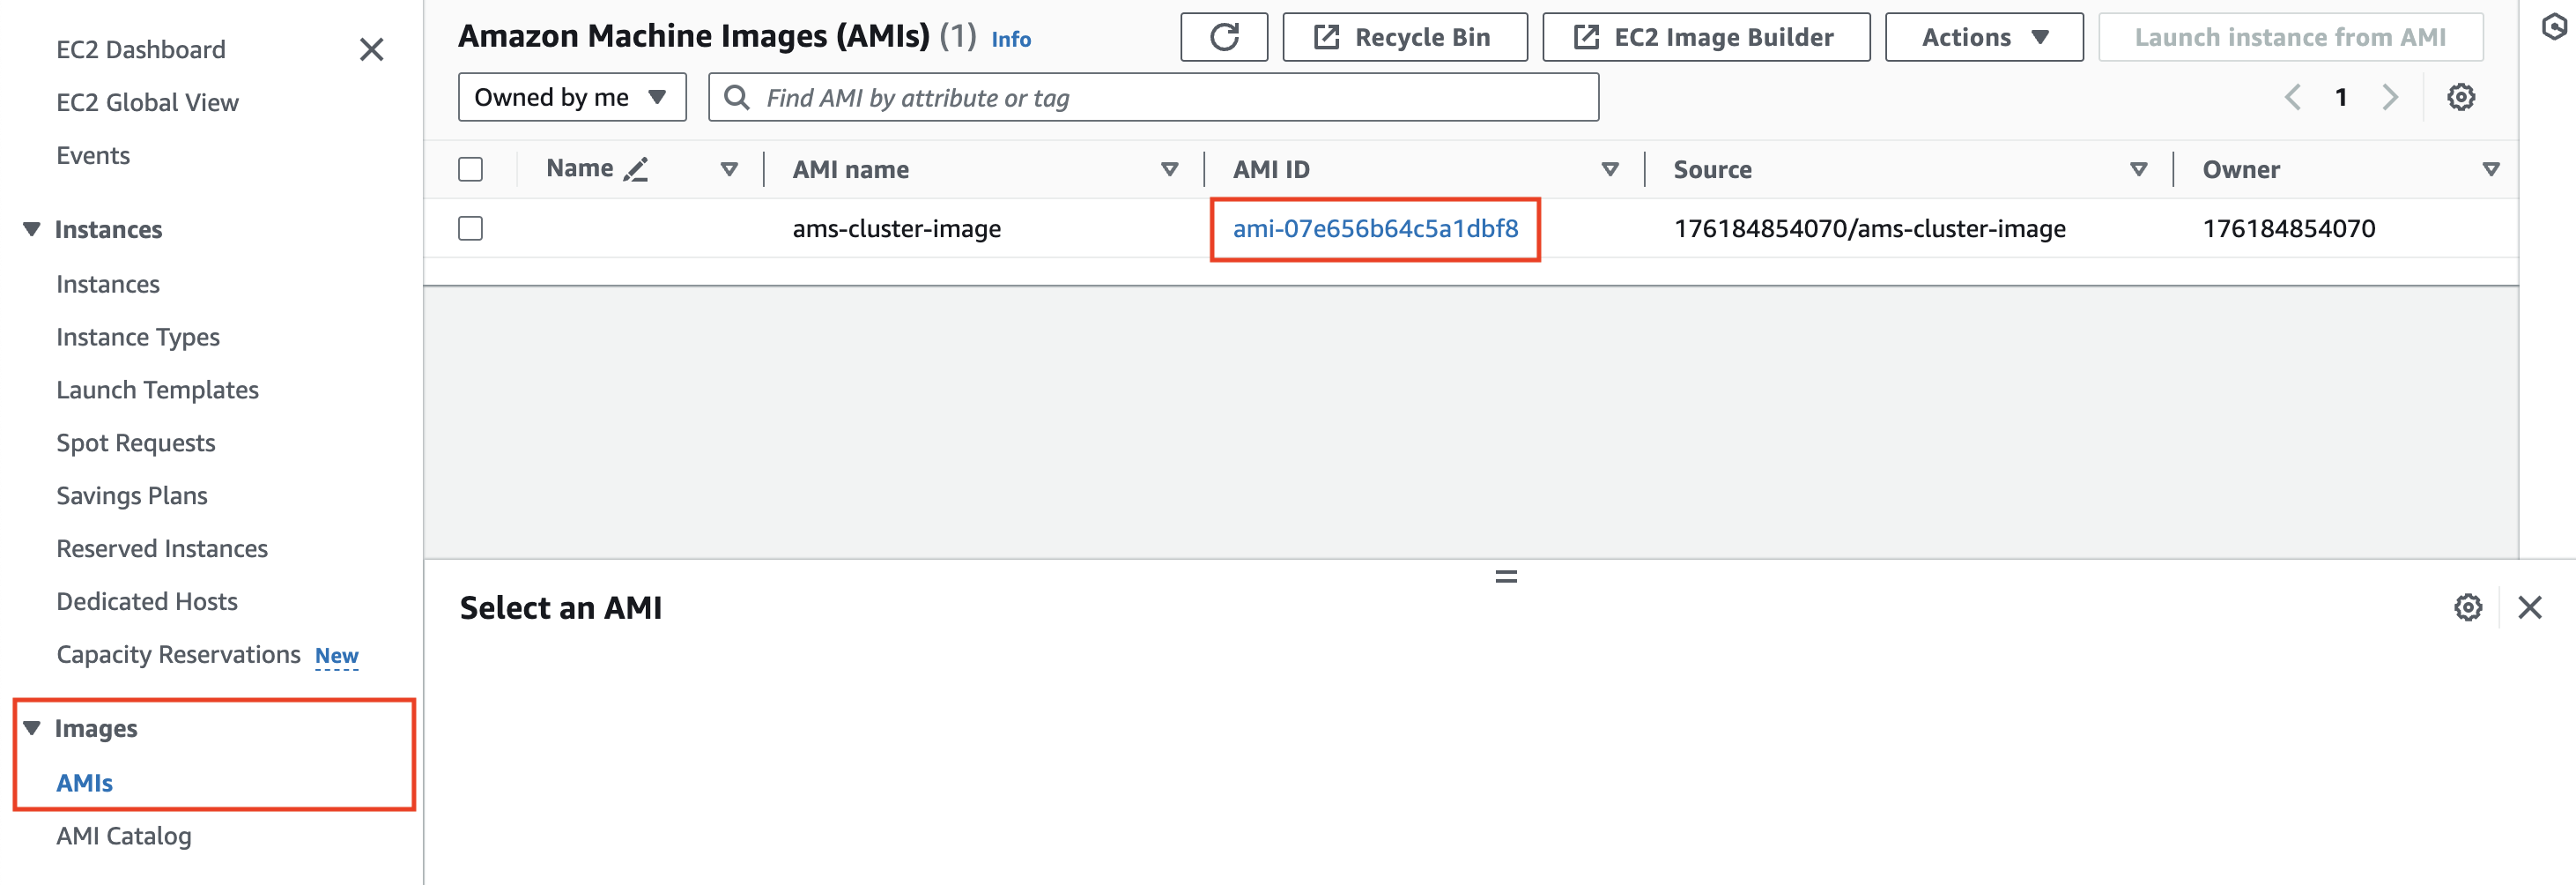Open AMIs in the sidebar
Image resolution: width=2576 pixels, height=885 pixels.
pyautogui.click(x=84, y=783)
